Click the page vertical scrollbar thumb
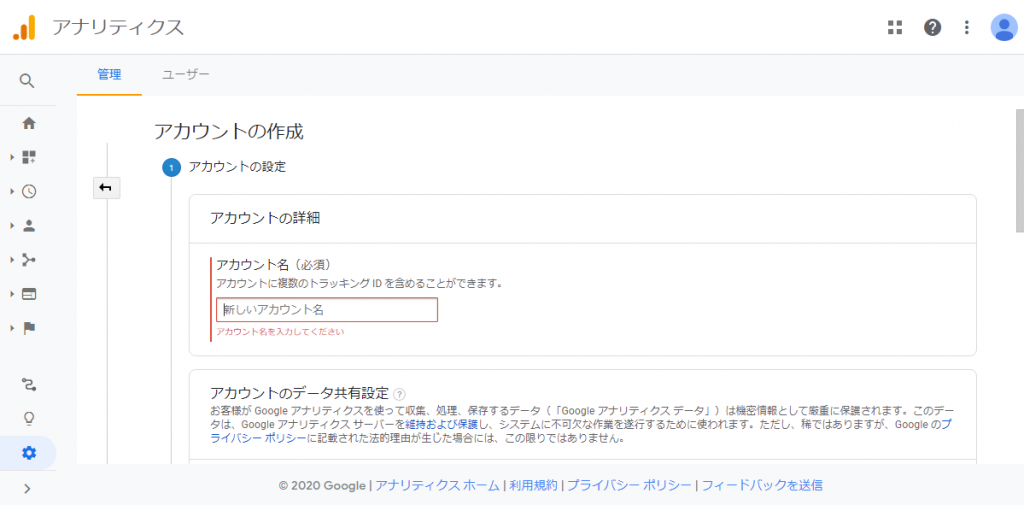 [1019, 171]
